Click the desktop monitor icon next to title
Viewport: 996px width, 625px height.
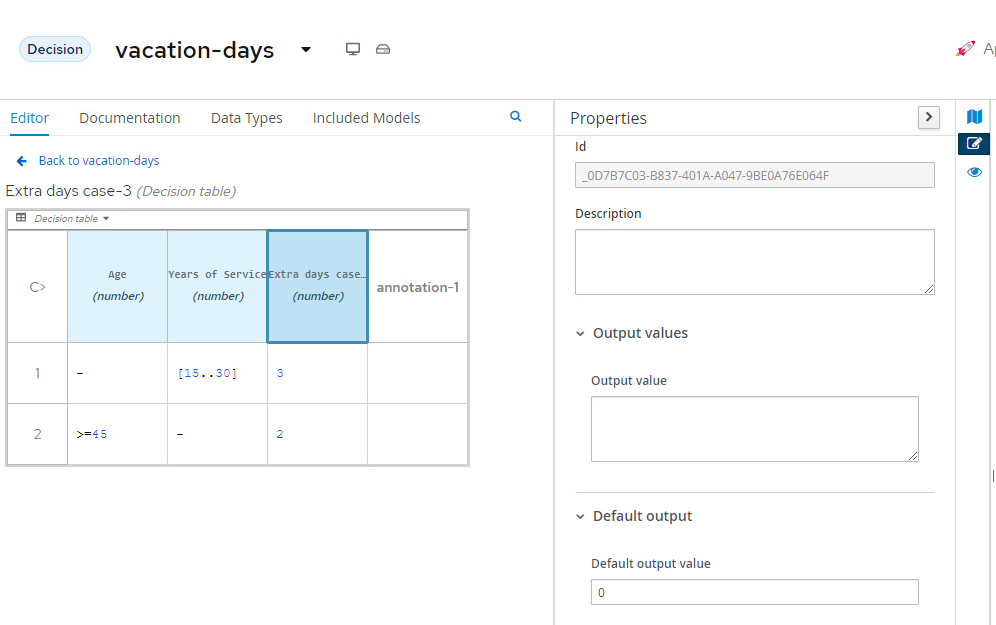pos(353,49)
